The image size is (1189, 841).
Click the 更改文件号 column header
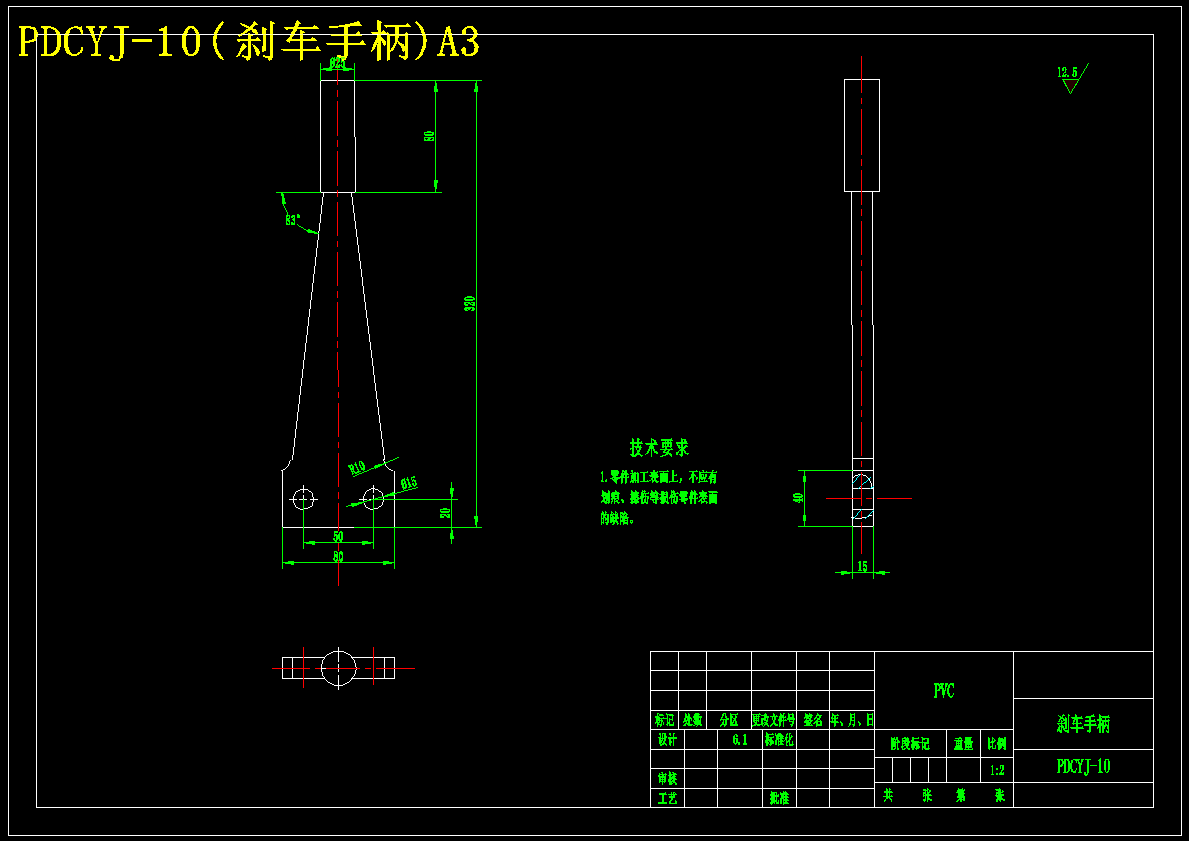click(x=773, y=720)
